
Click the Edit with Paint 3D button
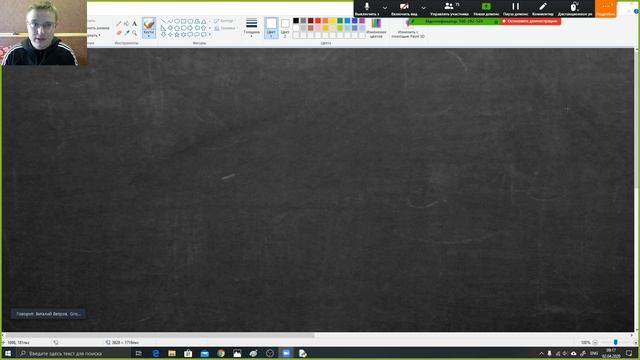(408, 29)
